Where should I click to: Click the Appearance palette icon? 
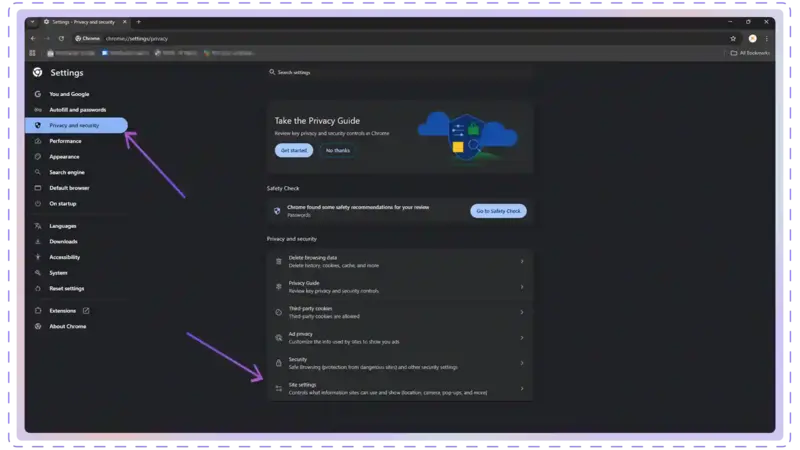(38, 157)
